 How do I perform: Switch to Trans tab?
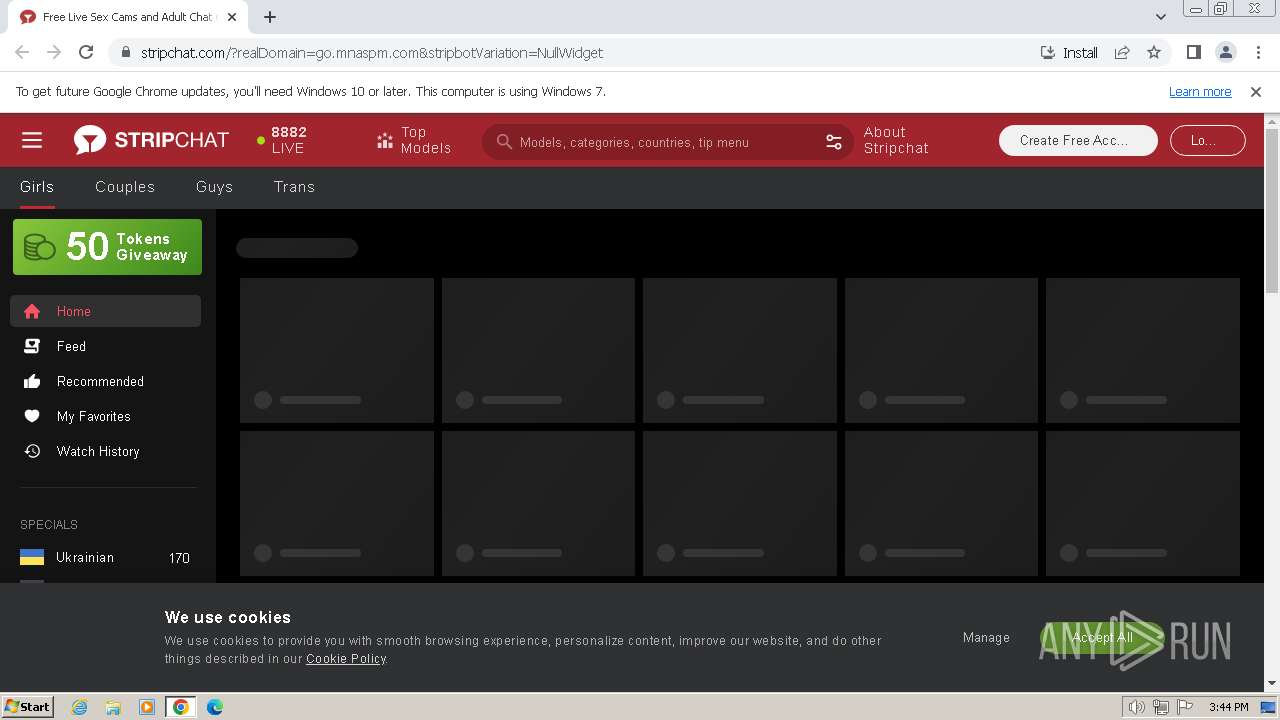[x=294, y=187]
